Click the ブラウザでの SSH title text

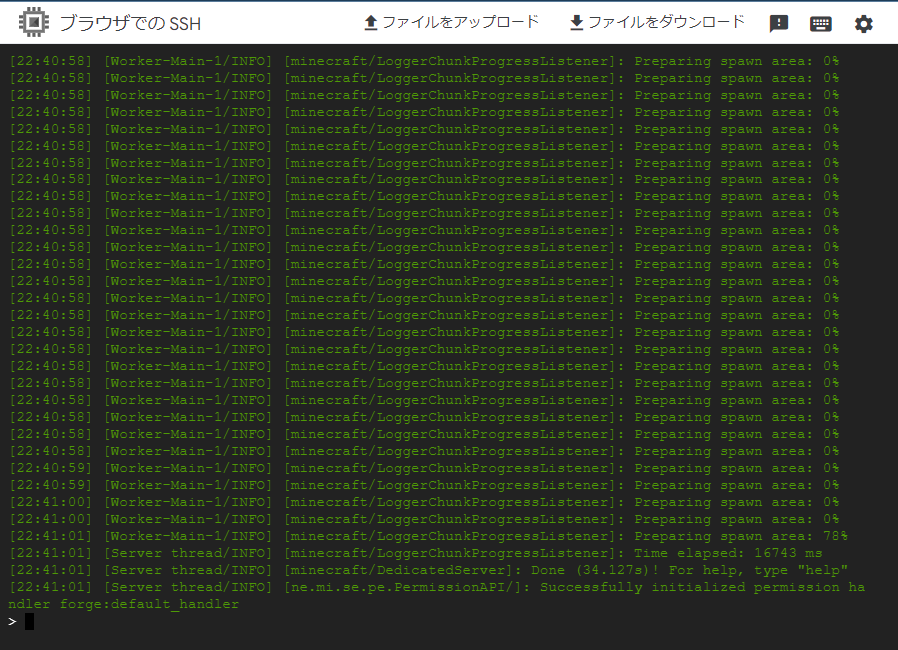tap(131, 23)
